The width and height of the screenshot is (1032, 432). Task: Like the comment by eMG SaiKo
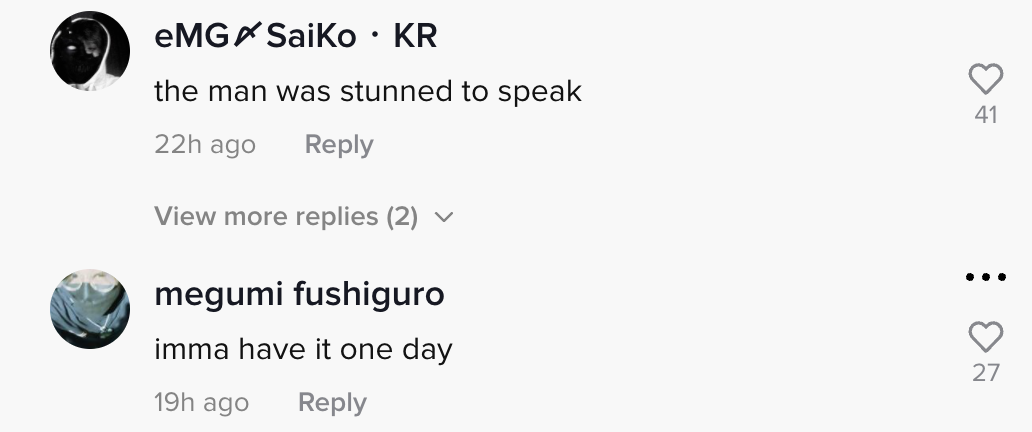(x=986, y=80)
